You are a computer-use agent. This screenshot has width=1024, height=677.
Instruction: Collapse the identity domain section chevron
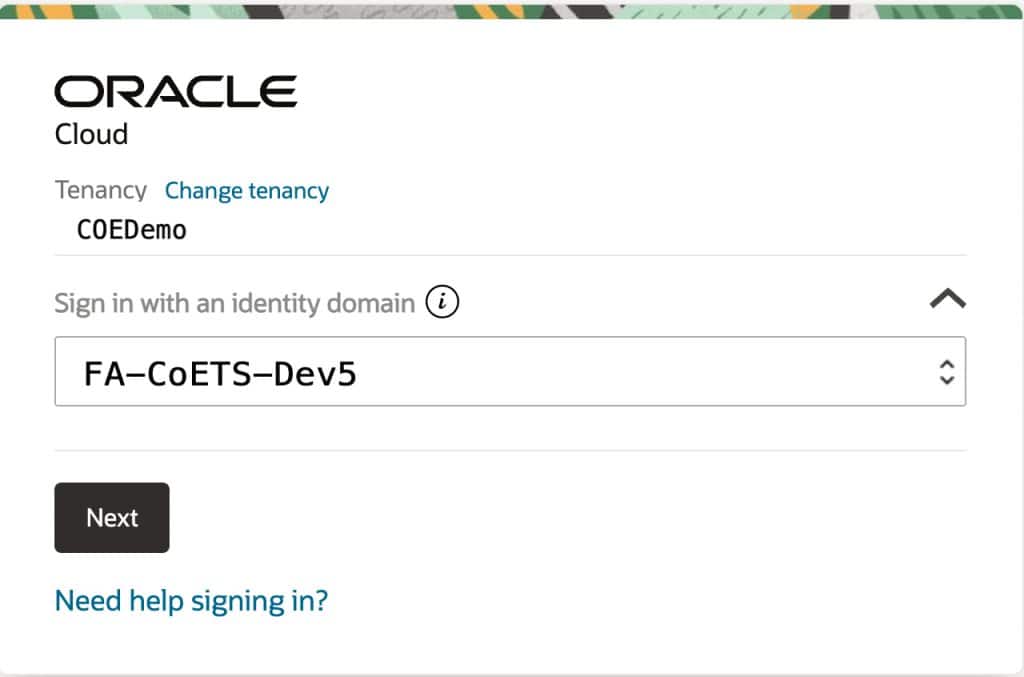(947, 299)
